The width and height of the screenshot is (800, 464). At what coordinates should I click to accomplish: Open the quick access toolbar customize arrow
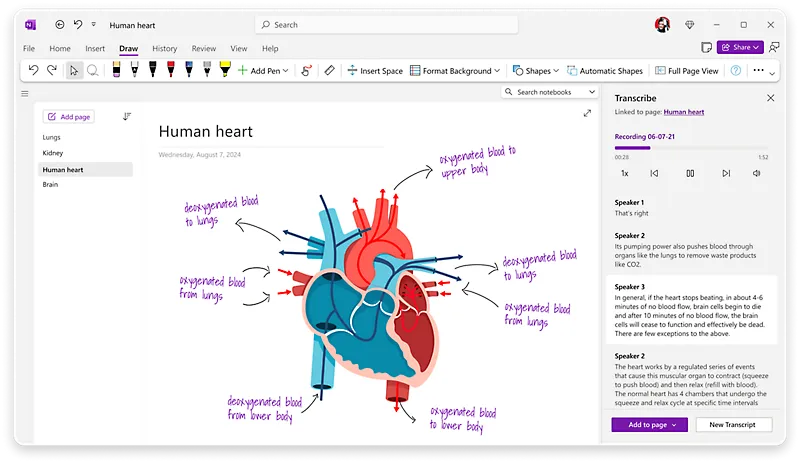click(93, 24)
